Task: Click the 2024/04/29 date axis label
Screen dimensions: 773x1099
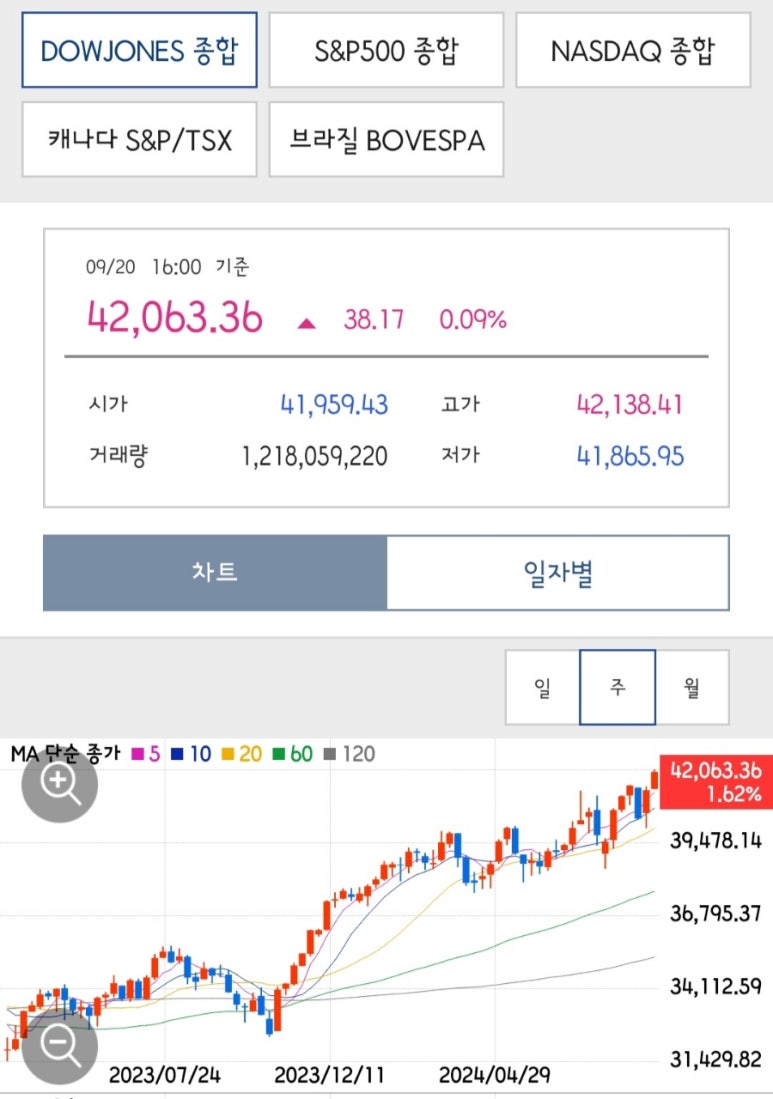Action: 494,1074
